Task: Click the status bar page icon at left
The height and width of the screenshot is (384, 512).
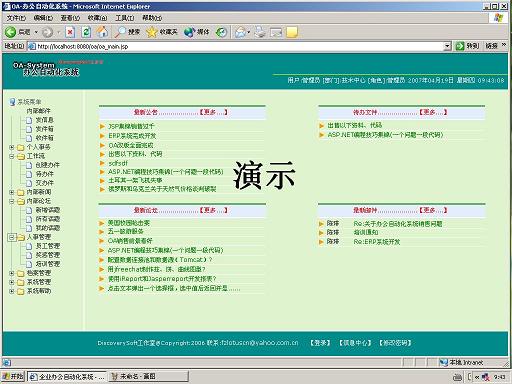Action: (7, 362)
